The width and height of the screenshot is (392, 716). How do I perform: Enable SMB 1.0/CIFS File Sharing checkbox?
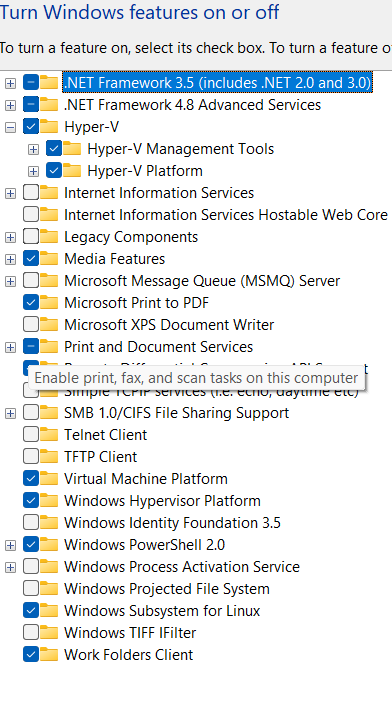click(x=31, y=413)
